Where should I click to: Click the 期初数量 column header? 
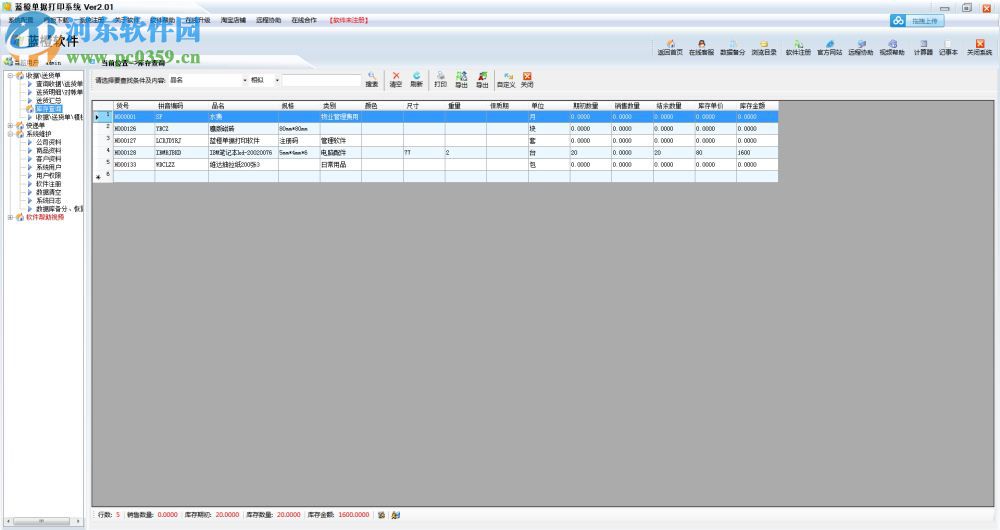pyautogui.click(x=591, y=106)
